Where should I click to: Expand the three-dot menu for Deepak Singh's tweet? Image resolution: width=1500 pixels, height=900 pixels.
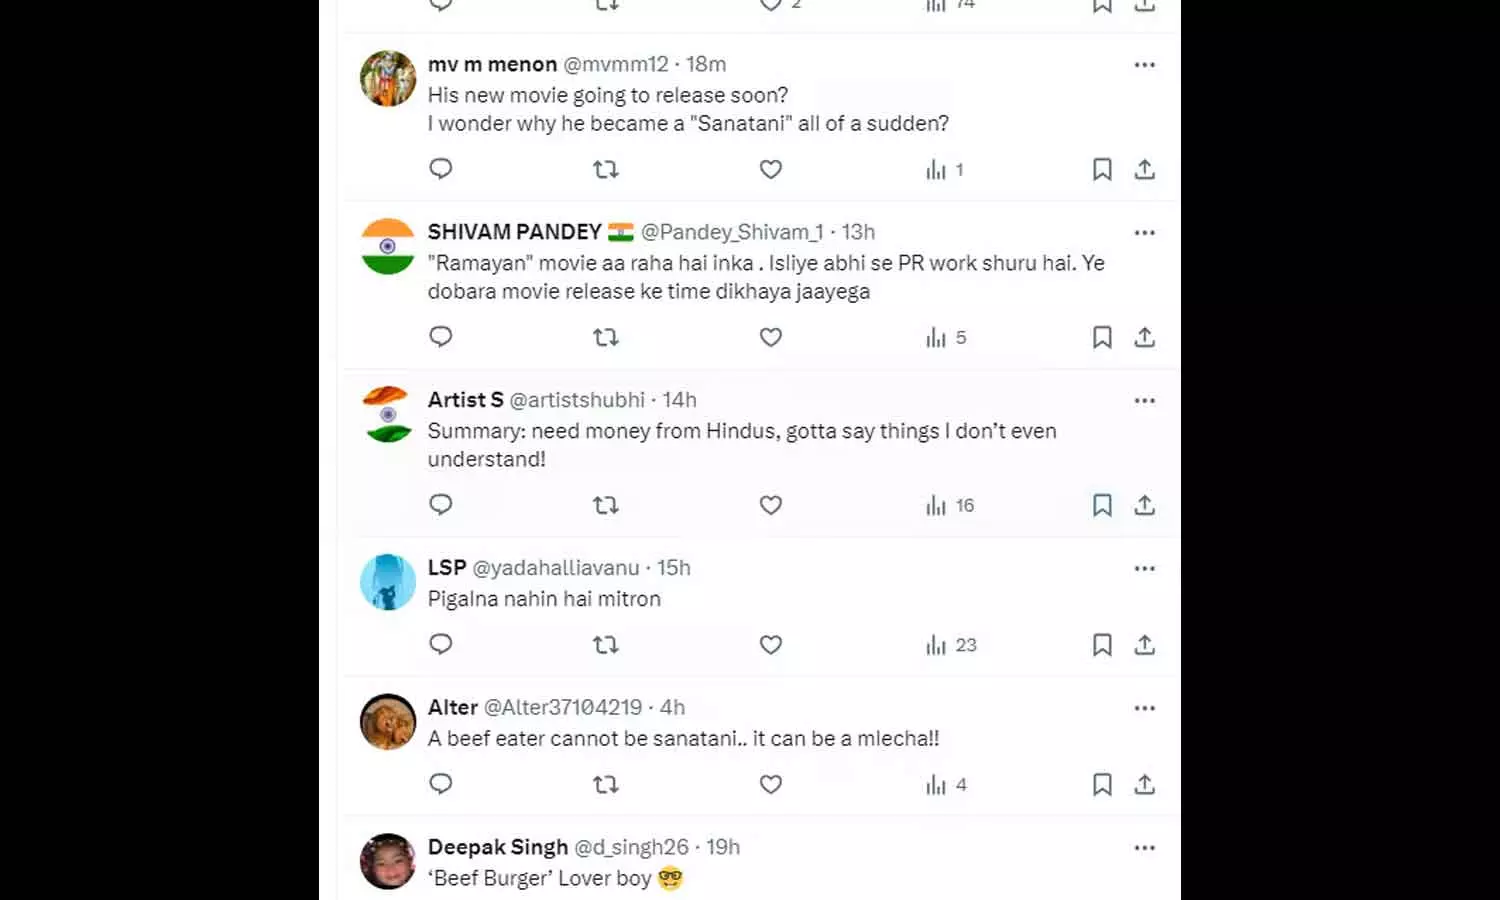1145,848
